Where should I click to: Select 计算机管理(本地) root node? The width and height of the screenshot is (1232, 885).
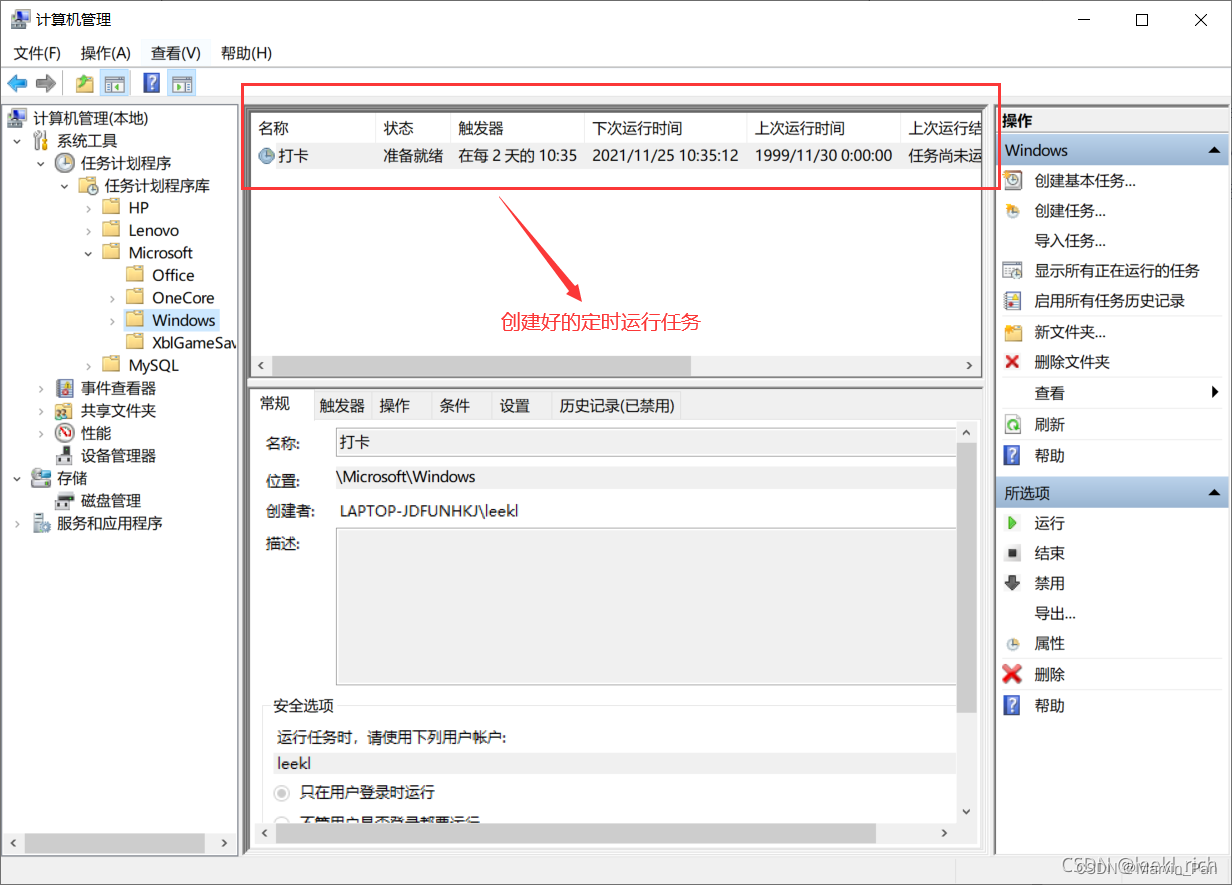pyautogui.click(x=90, y=118)
